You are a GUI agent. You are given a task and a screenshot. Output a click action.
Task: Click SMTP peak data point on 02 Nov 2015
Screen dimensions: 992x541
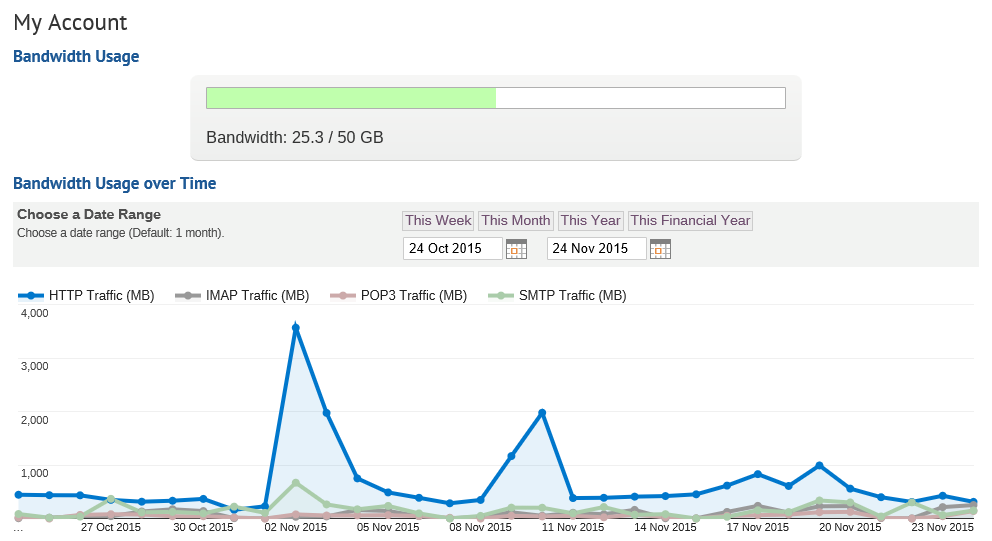click(295, 483)
